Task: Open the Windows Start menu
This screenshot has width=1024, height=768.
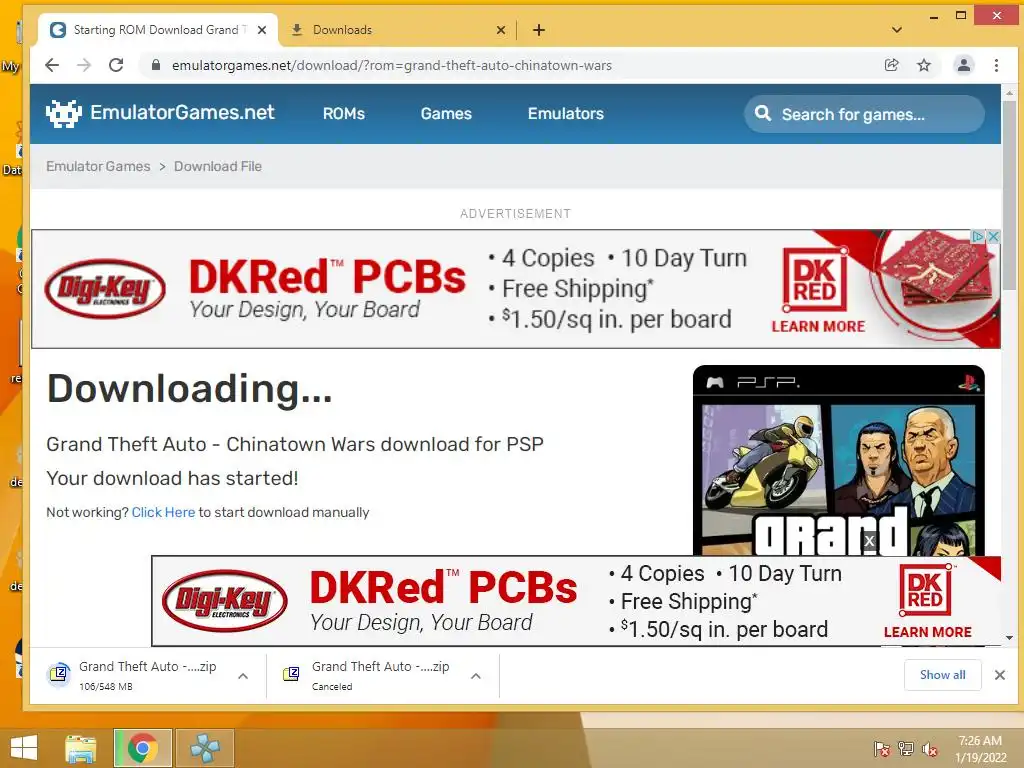Action: (x=24, y=748)
